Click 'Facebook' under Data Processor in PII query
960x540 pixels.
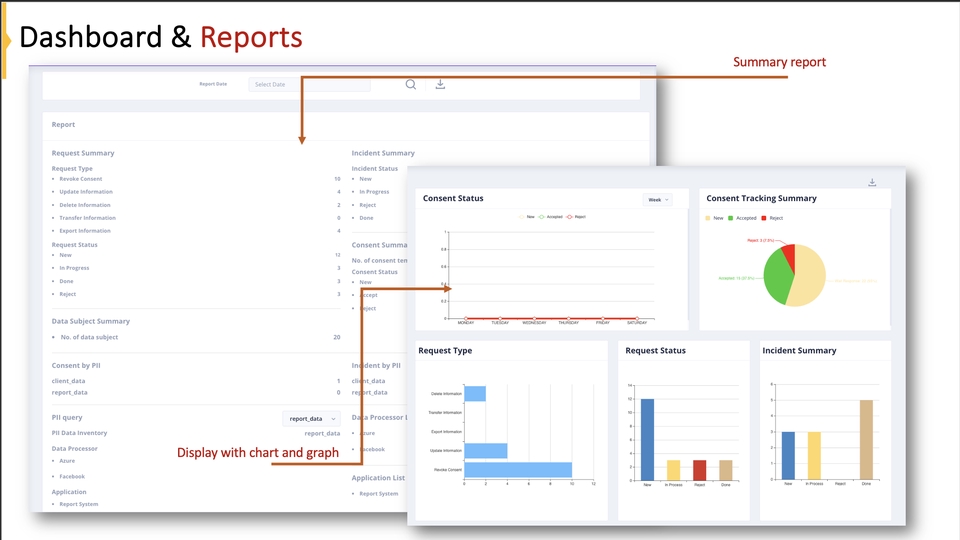click(x=72, y=476)
